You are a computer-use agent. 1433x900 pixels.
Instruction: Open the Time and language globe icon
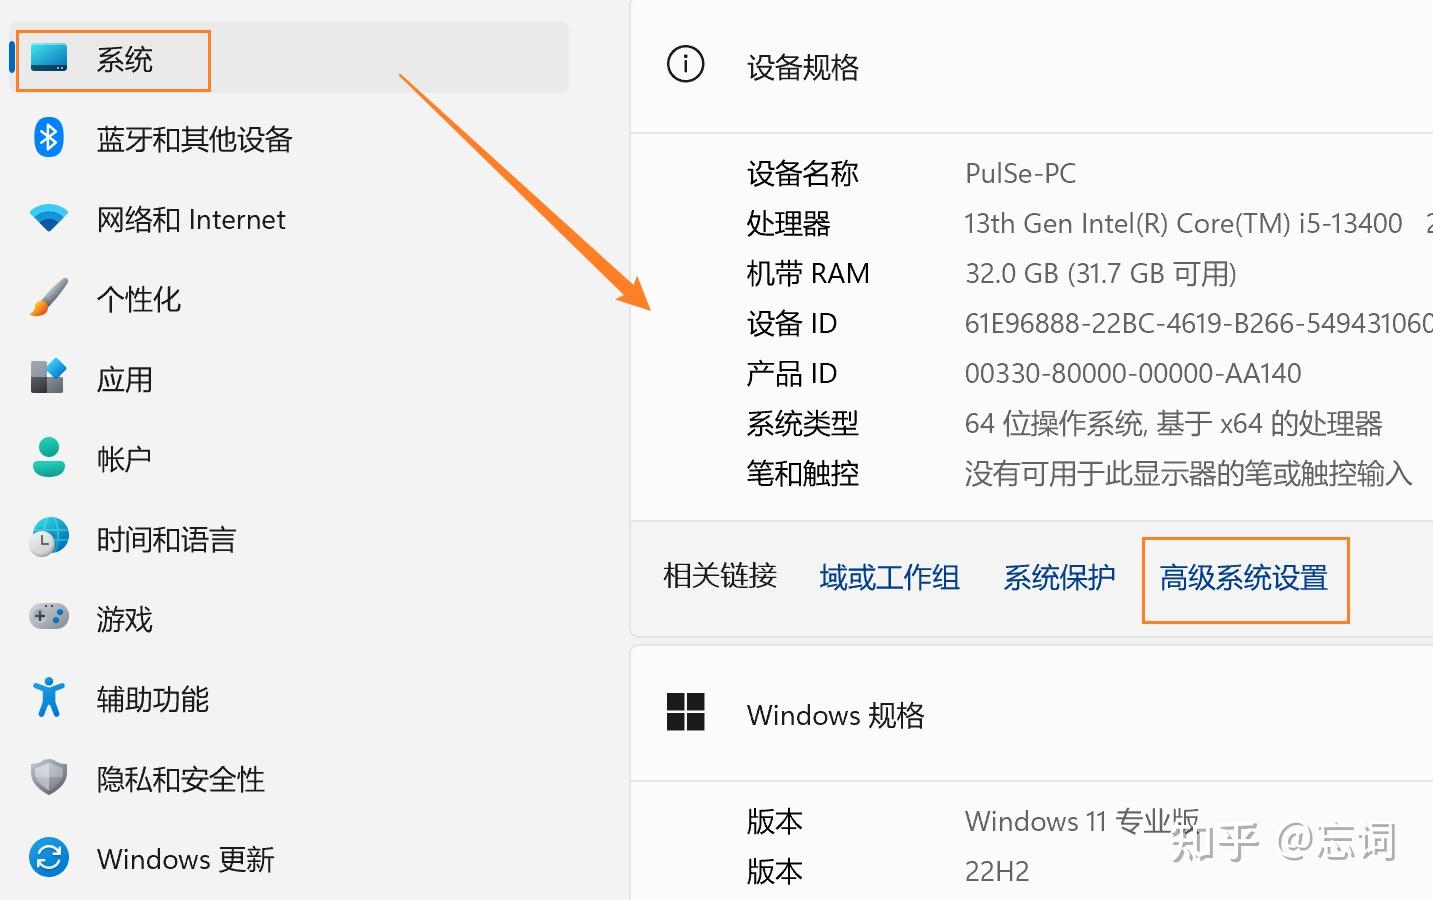coord(48,538)
